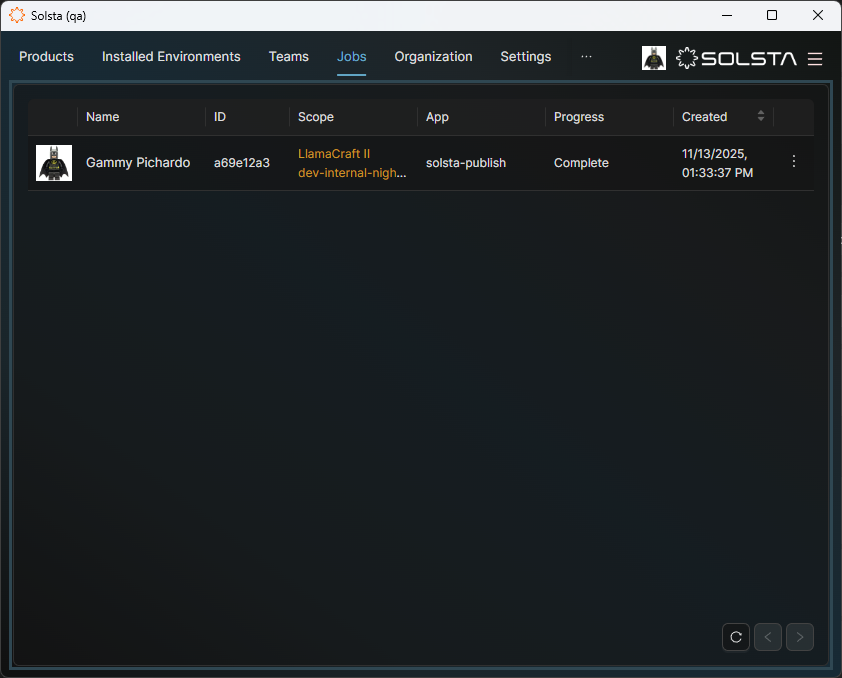The height and width of the screenshot is (678, 842).
Task: Open the Settings tab
Action: (x=525, y=57)
